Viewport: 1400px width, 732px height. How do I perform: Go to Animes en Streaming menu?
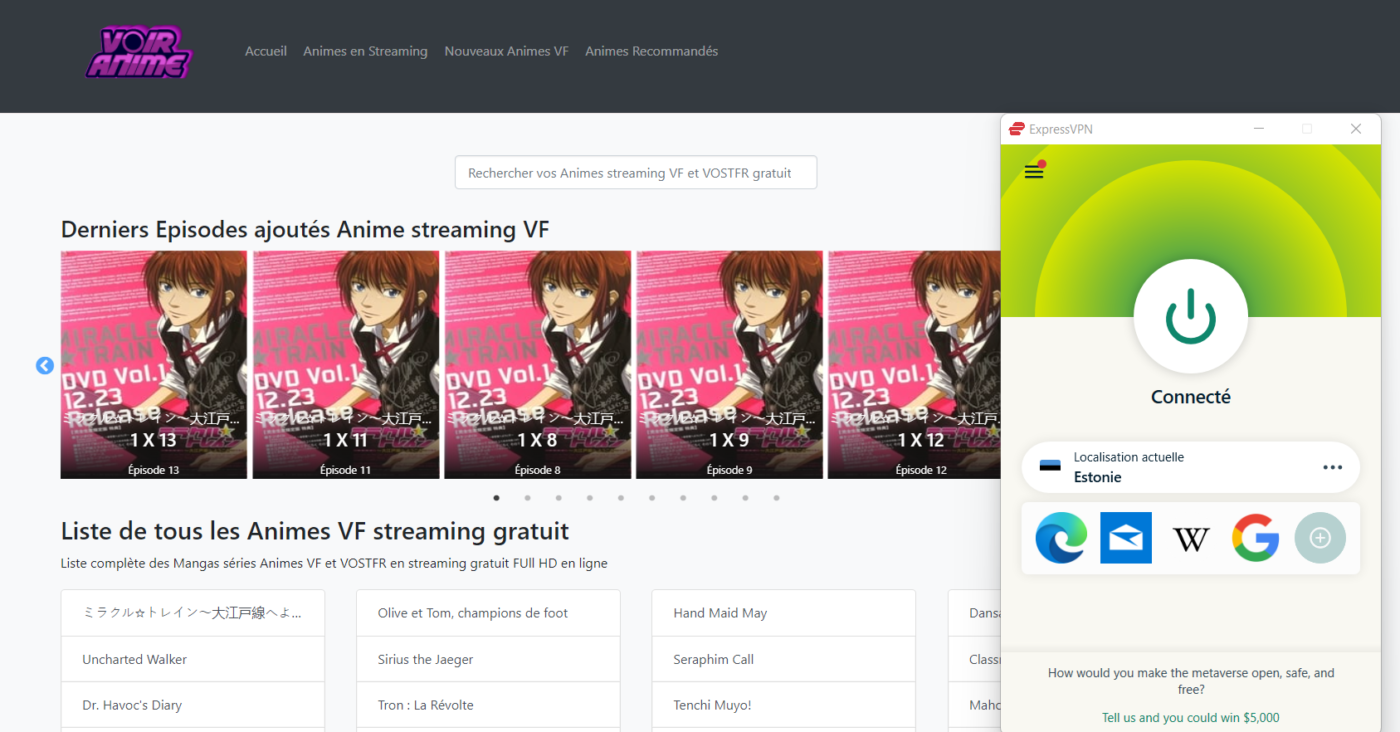[x=365, y=51]
